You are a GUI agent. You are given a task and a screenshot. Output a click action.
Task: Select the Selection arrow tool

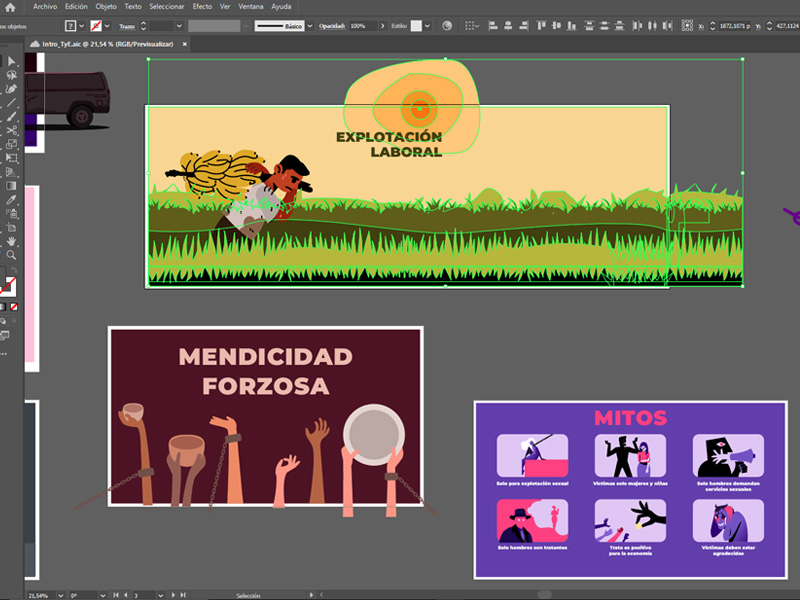click(x=11, y=62)
